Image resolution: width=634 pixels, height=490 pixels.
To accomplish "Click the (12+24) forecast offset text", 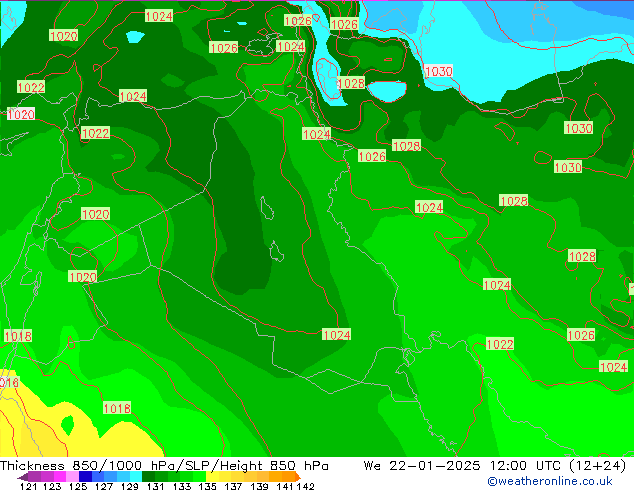I will [597, 466].
